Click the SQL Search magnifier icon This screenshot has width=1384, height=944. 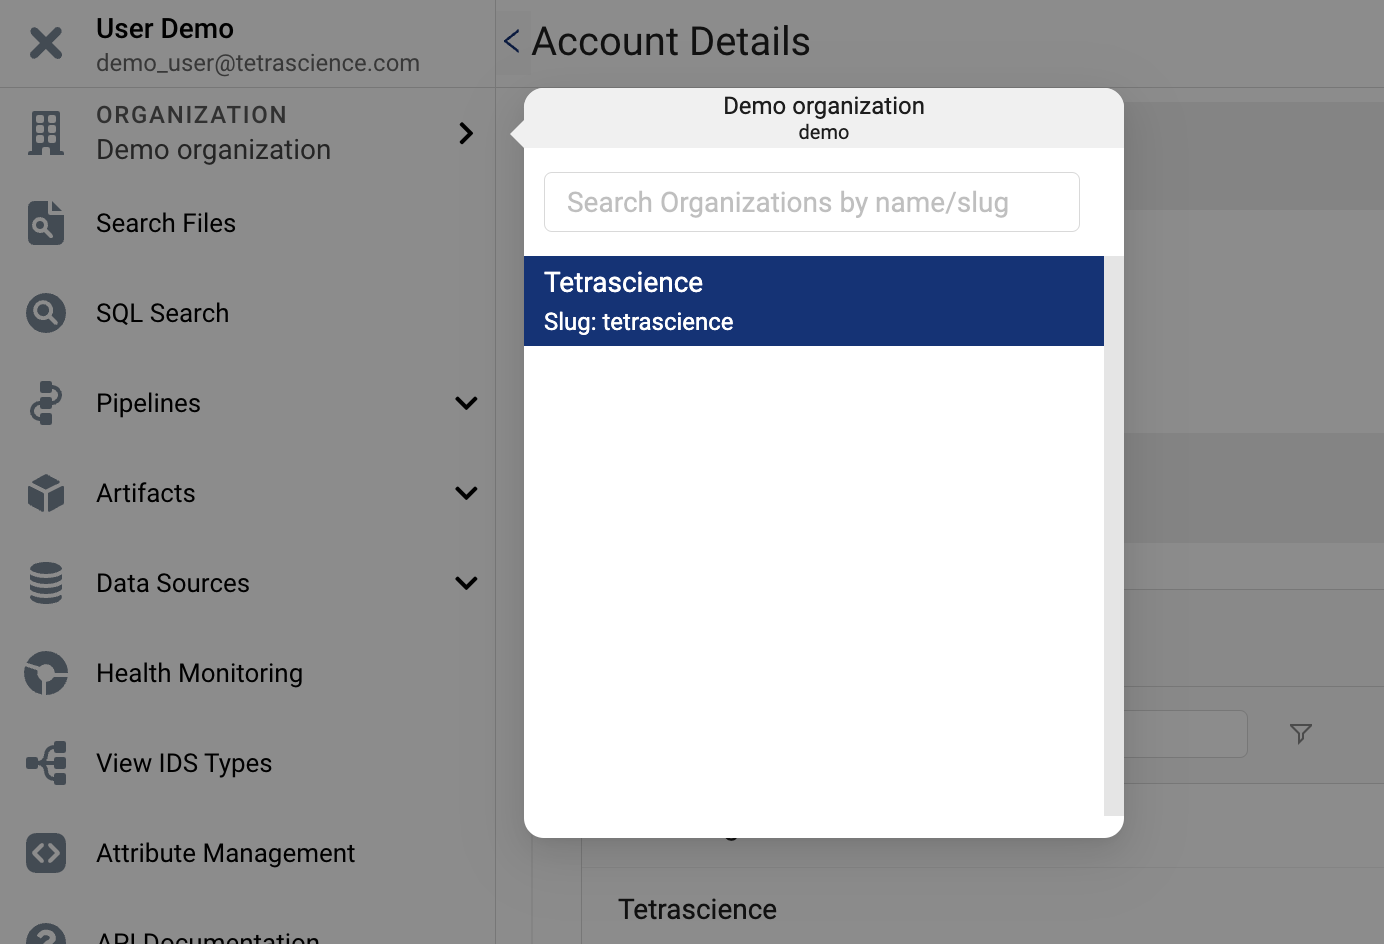pos(46,313)
